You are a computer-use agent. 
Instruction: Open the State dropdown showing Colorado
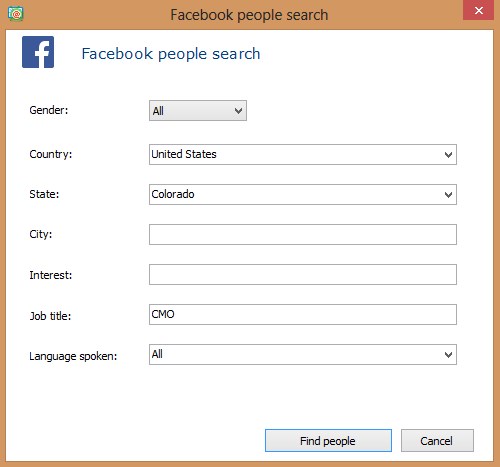(303, 194)
